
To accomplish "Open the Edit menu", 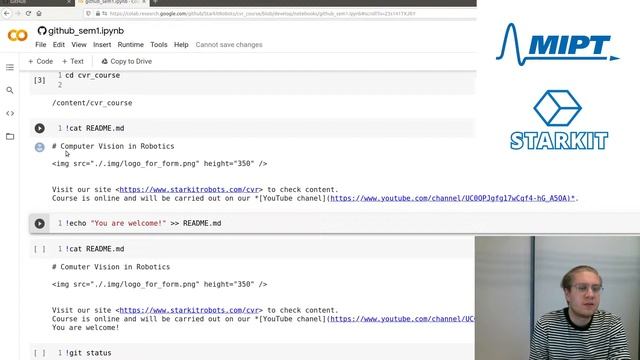I will pos(59,45).
